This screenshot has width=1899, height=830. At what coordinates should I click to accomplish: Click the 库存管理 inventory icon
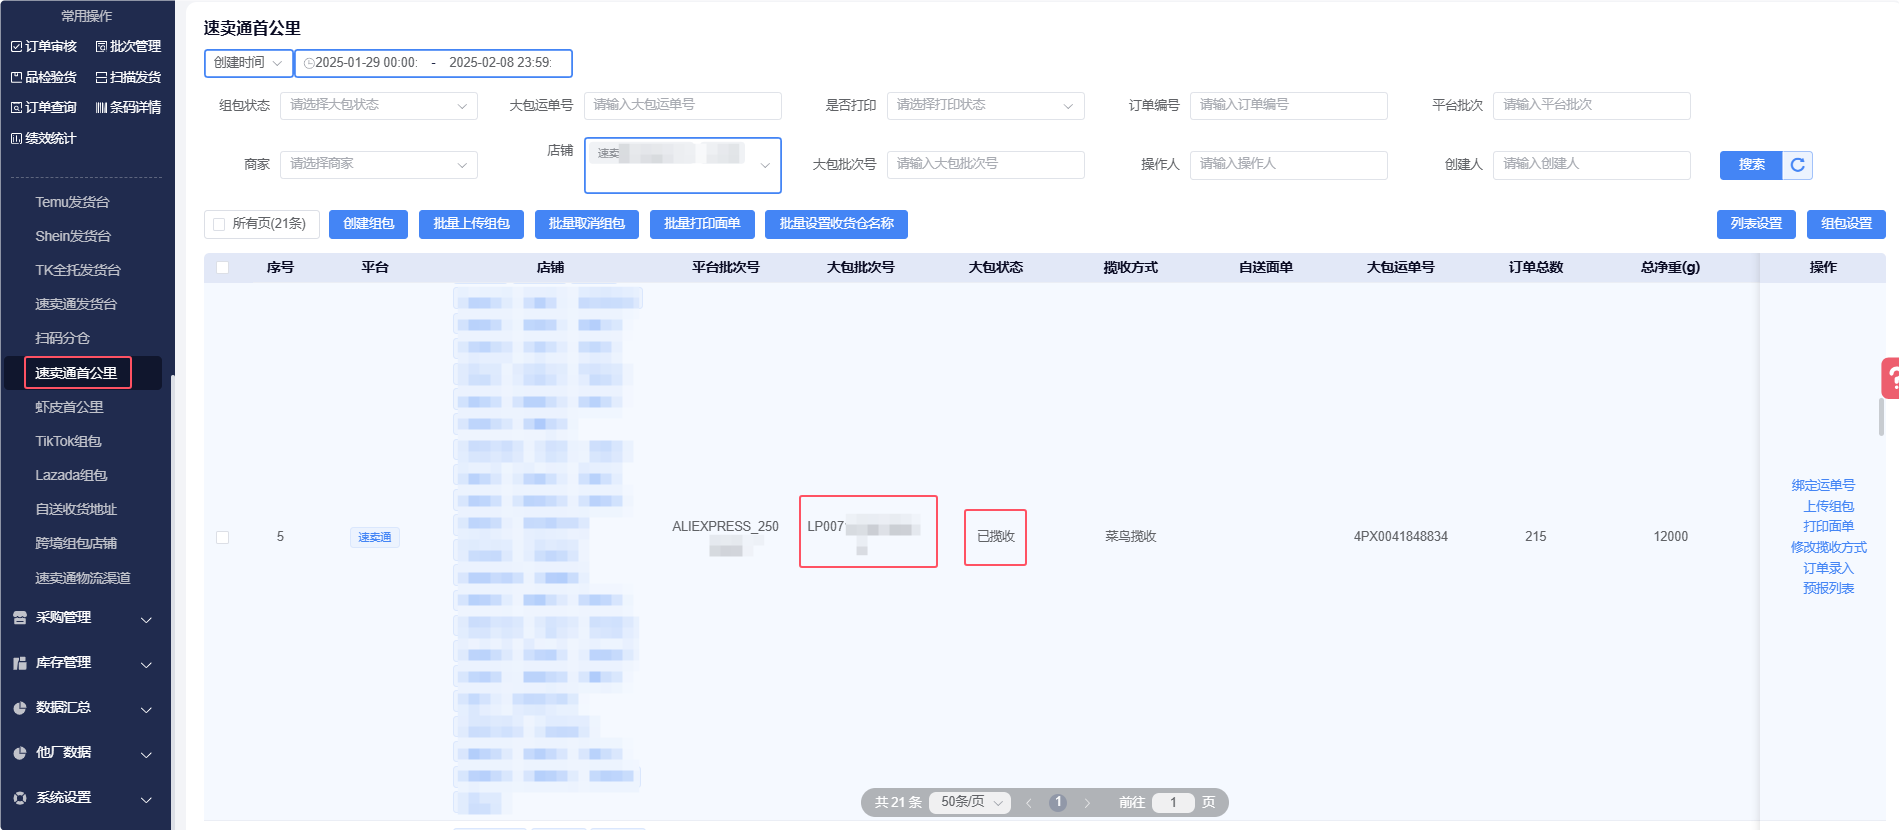point(20,663)
